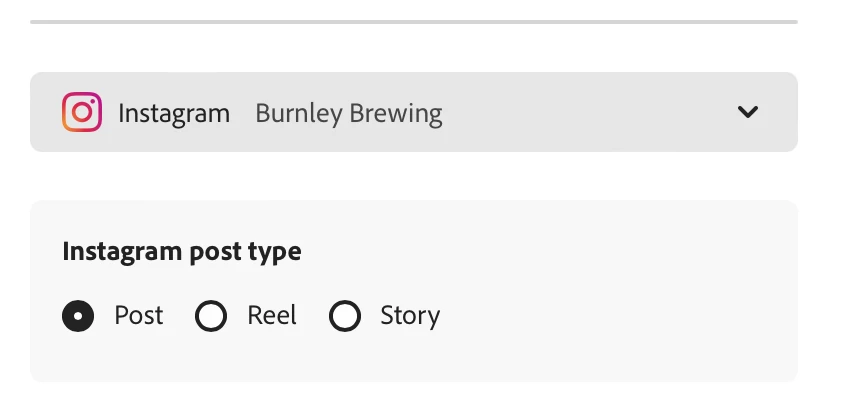Click the "Instagram post type" heading

[182, 251]
